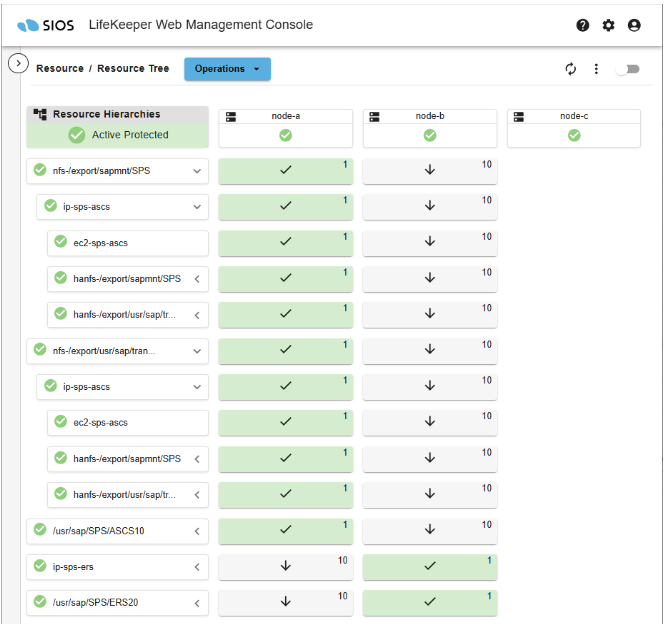Click the user account icon

634,25
